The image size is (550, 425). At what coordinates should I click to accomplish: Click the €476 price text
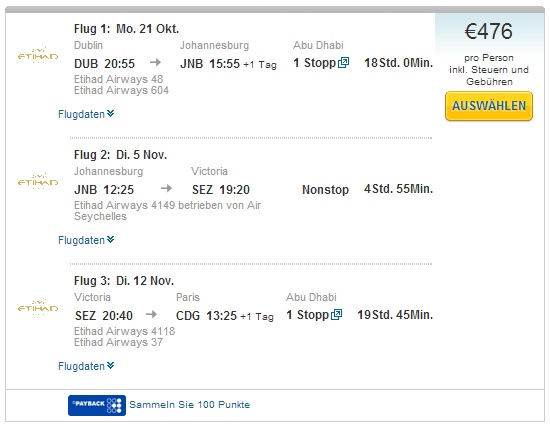pos(489,32)
